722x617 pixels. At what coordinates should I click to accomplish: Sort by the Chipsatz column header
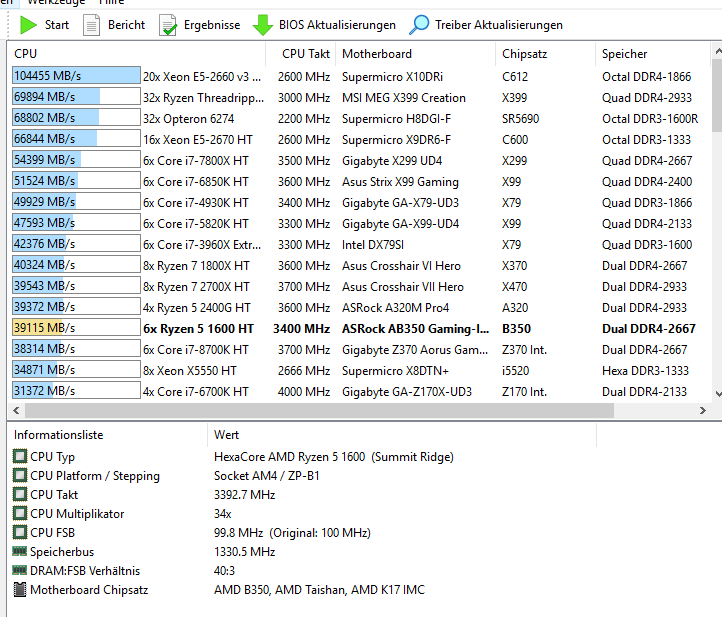click(x=546, y=54)
